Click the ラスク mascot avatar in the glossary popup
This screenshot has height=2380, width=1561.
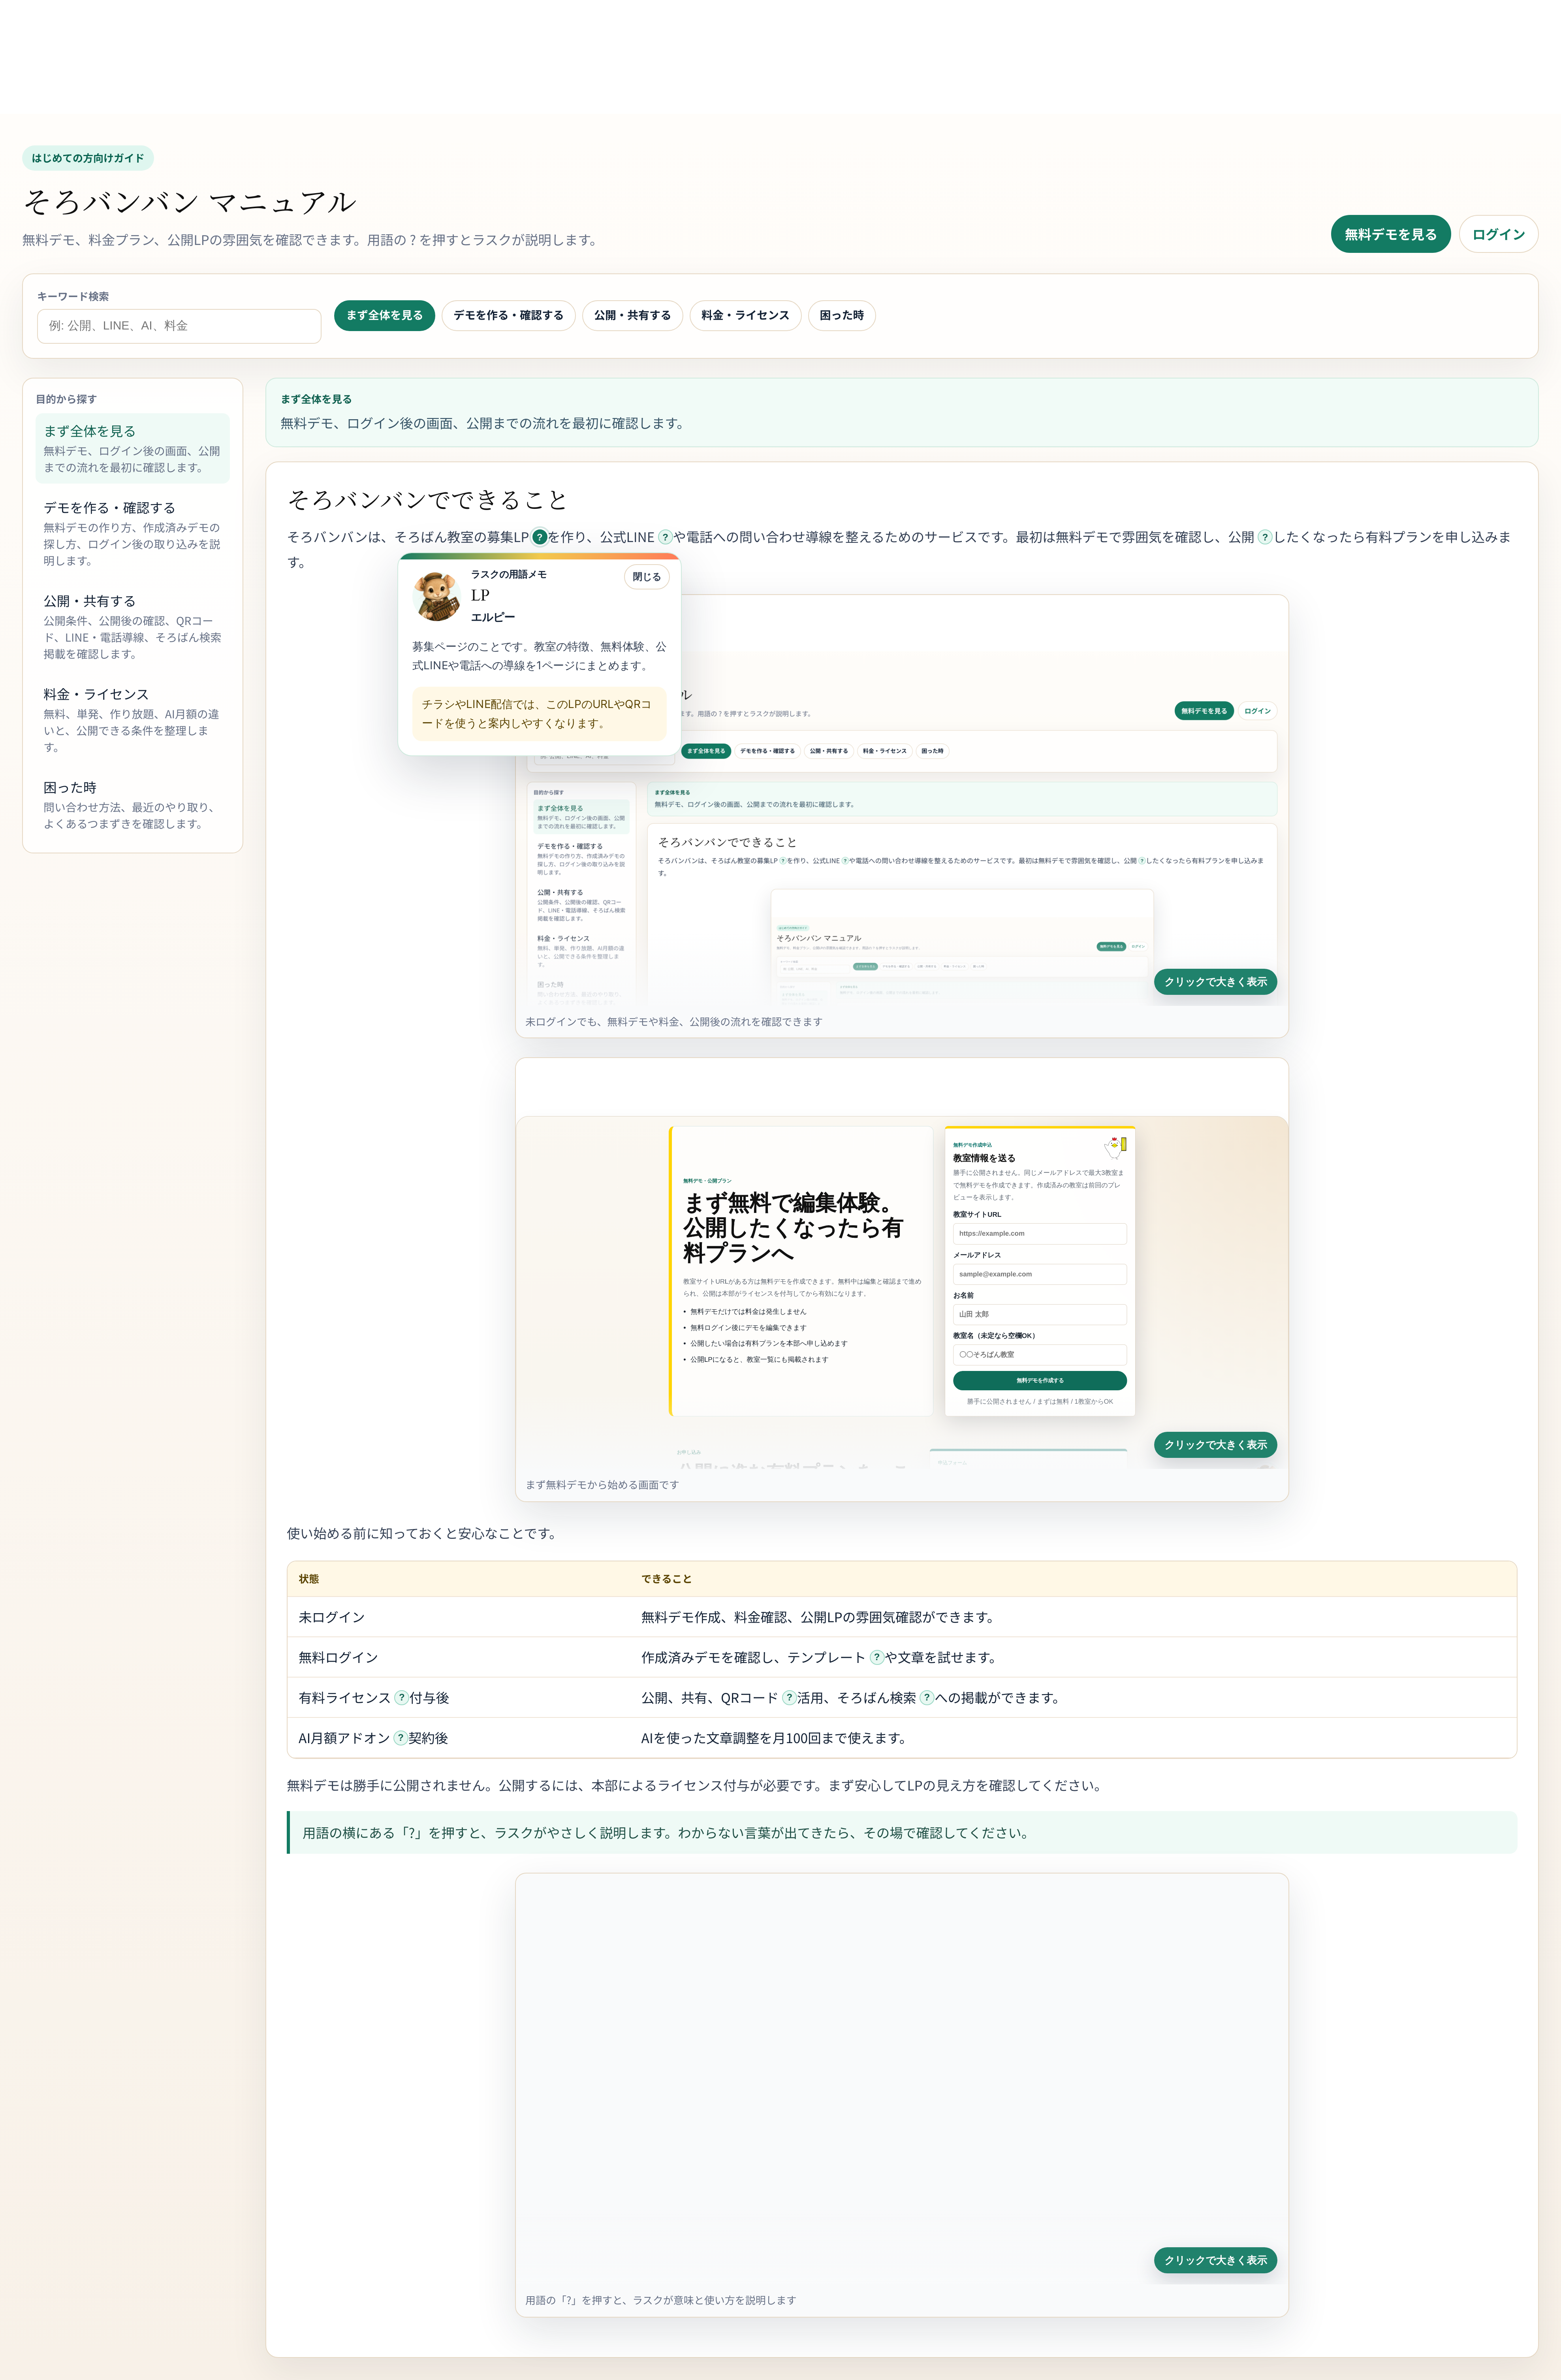(x=437, y=596)
